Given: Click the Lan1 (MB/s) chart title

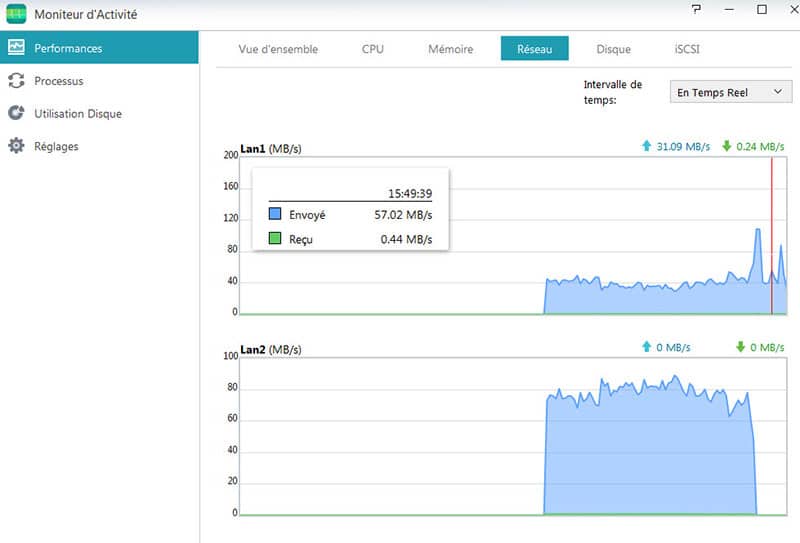Looking at the screenshot, I should point(270,149).
